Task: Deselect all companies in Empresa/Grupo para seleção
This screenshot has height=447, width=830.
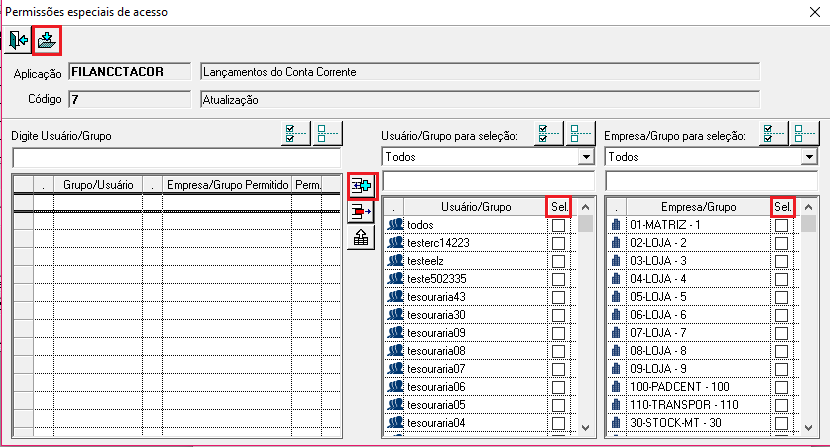Action: click(805, 133)
